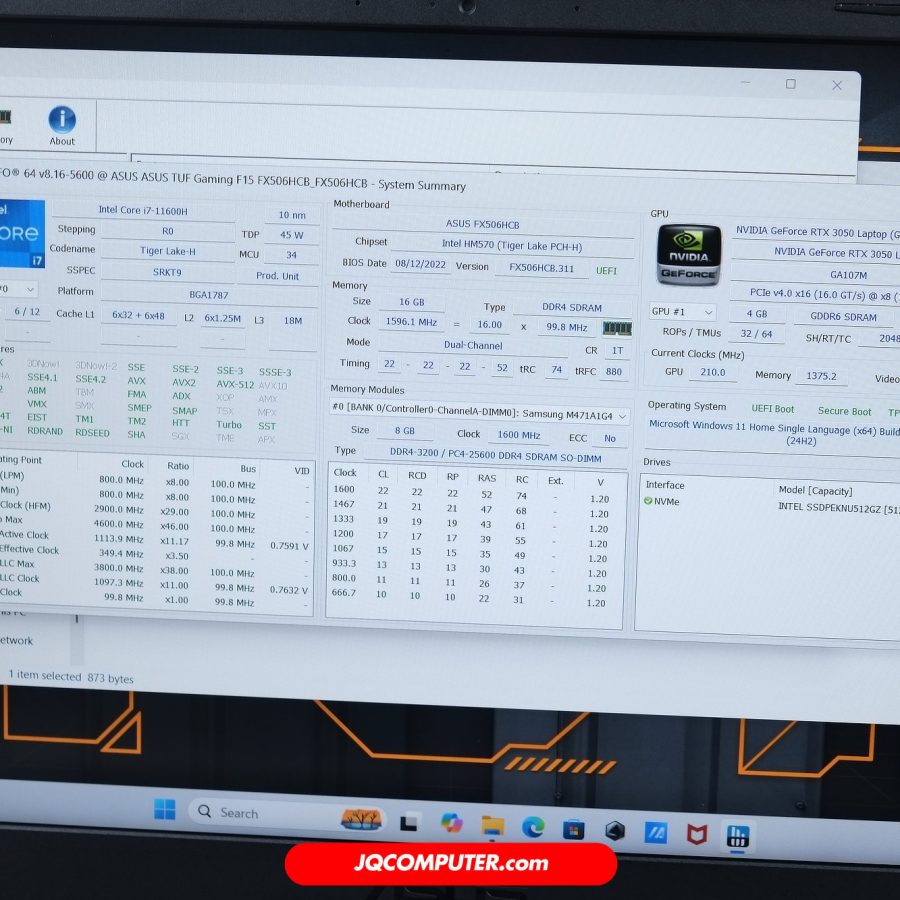
Task: Open the CPU selector dropdown under the Intel logo
Action: click(18, 289)
